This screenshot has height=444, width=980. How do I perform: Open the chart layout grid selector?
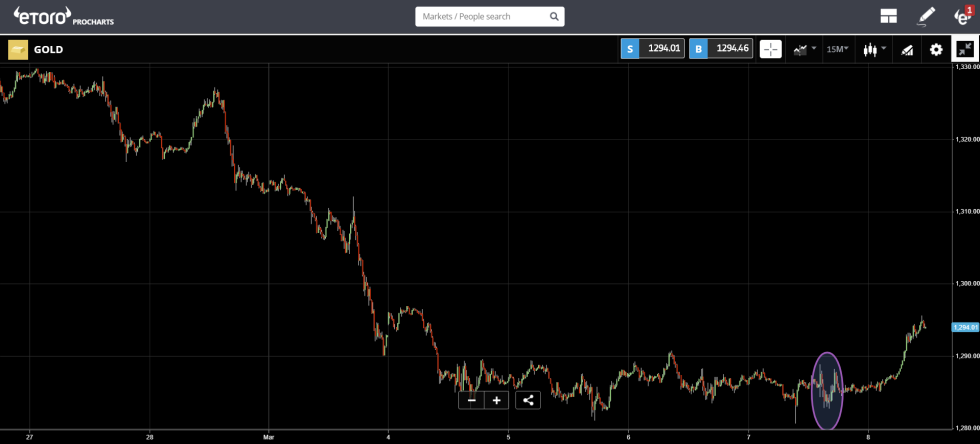(x=888, y=16)
